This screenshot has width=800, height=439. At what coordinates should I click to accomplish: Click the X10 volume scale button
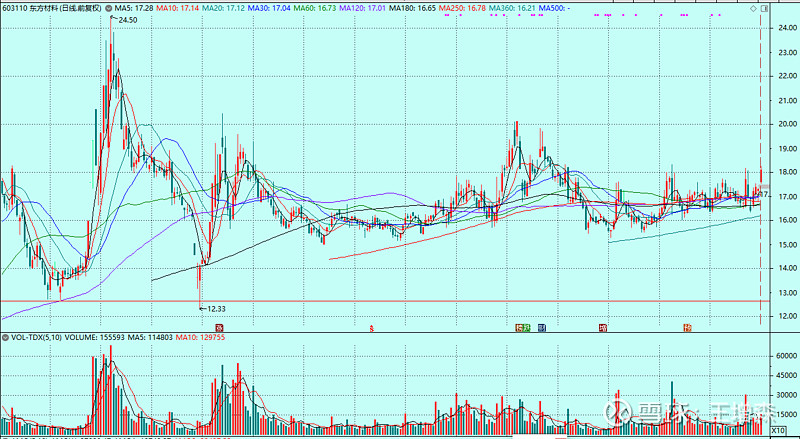coord(778,430)
